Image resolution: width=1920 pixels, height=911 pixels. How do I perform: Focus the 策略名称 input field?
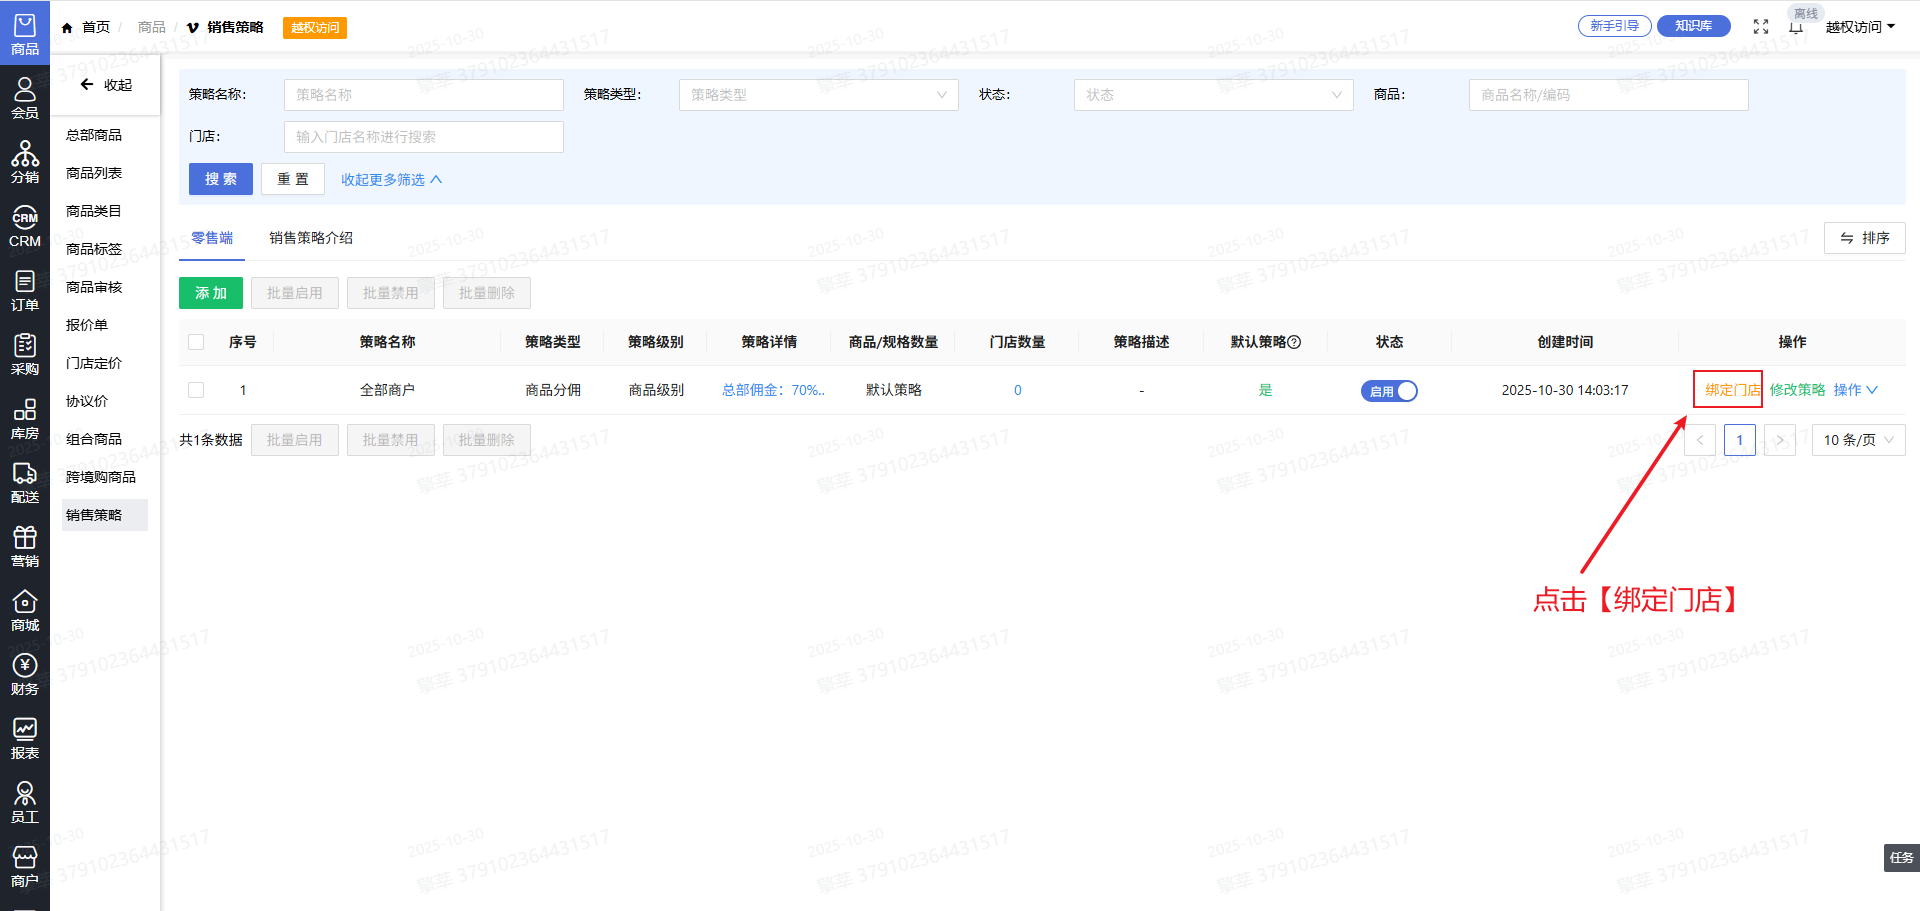tap(423, 95)
